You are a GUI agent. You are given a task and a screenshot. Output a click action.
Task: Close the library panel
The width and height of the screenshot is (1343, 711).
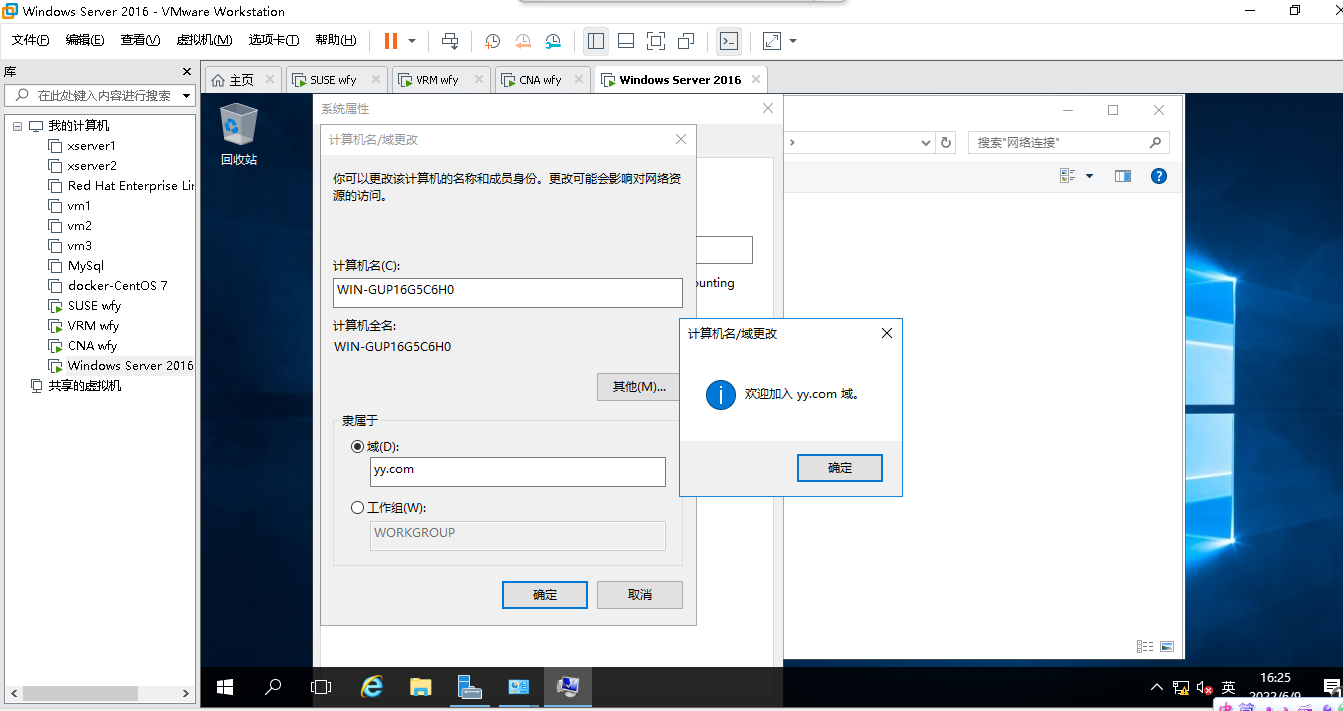(186, 72)
